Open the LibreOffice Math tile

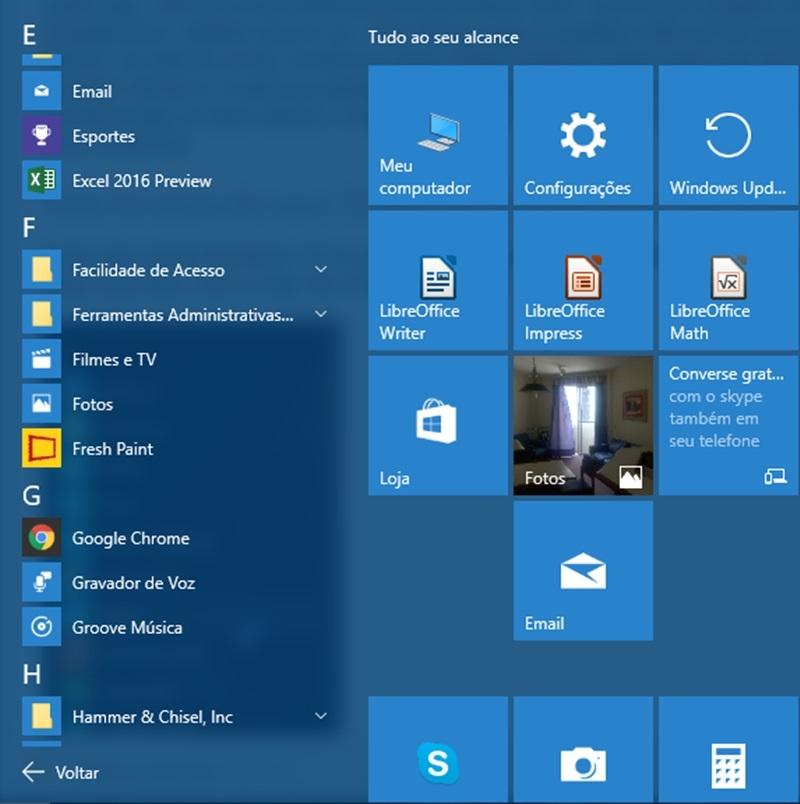[728, 280]
